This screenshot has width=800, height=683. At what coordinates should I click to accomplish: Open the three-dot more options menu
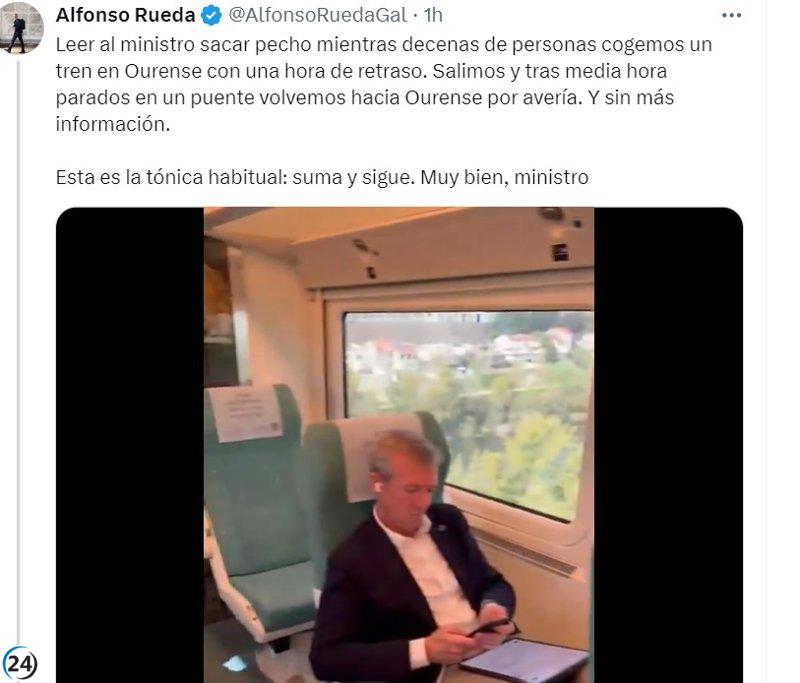(x=731, y=15)
